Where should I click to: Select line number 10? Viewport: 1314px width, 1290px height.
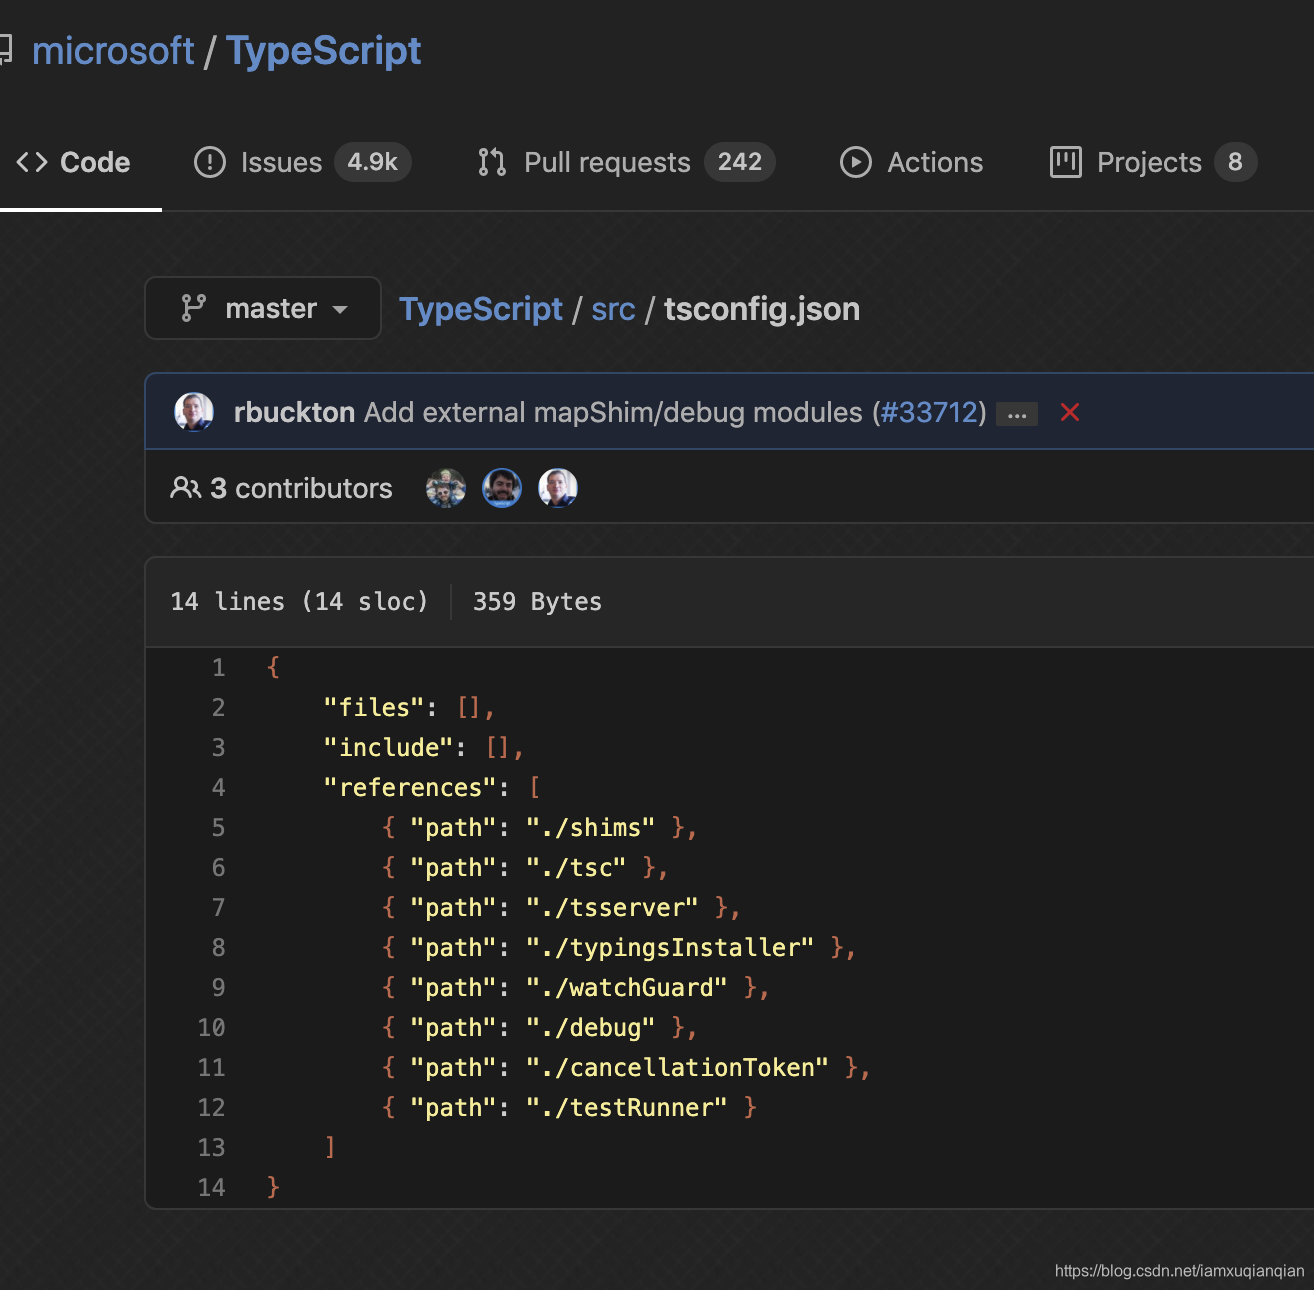(x=211, y=1027)
